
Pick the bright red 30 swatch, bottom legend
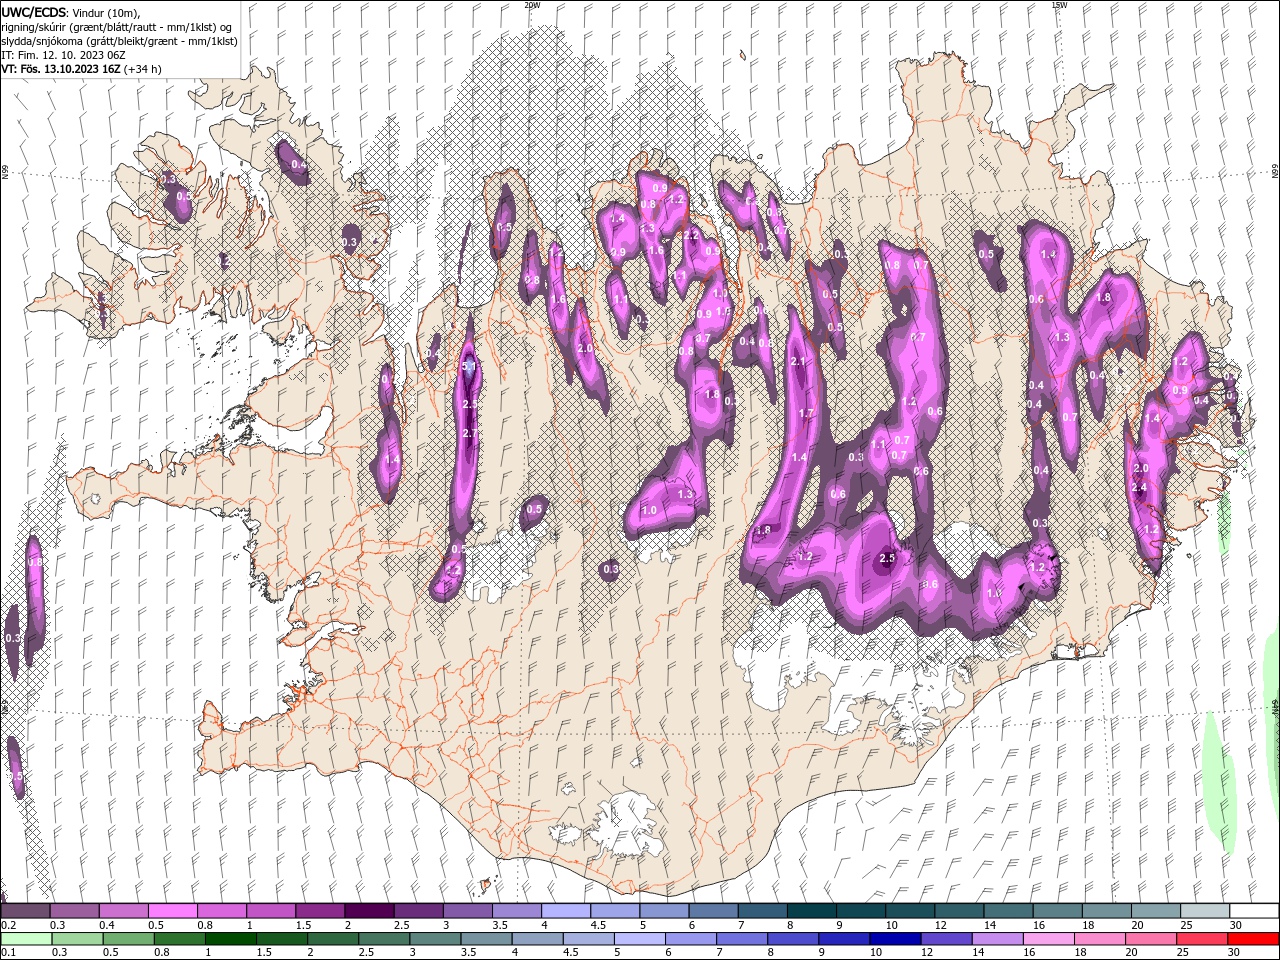[x=1254, y=939]
